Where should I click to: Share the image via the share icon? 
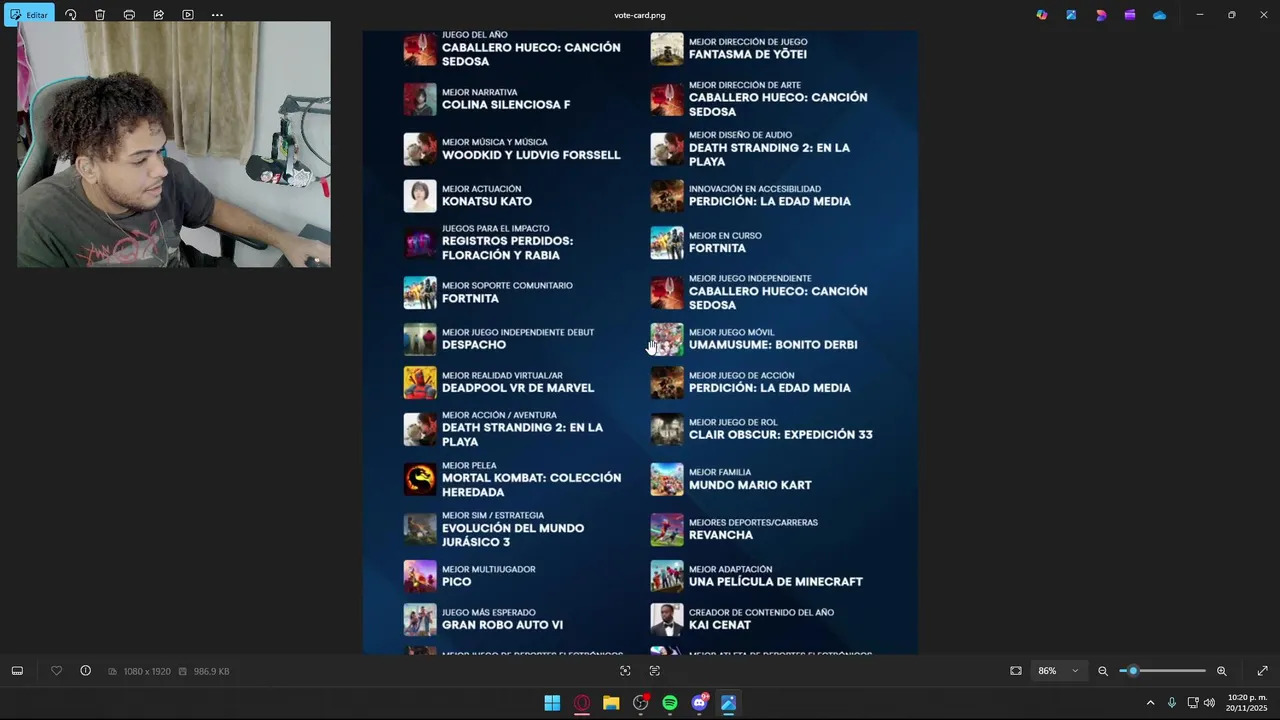(x=158, y=15)
